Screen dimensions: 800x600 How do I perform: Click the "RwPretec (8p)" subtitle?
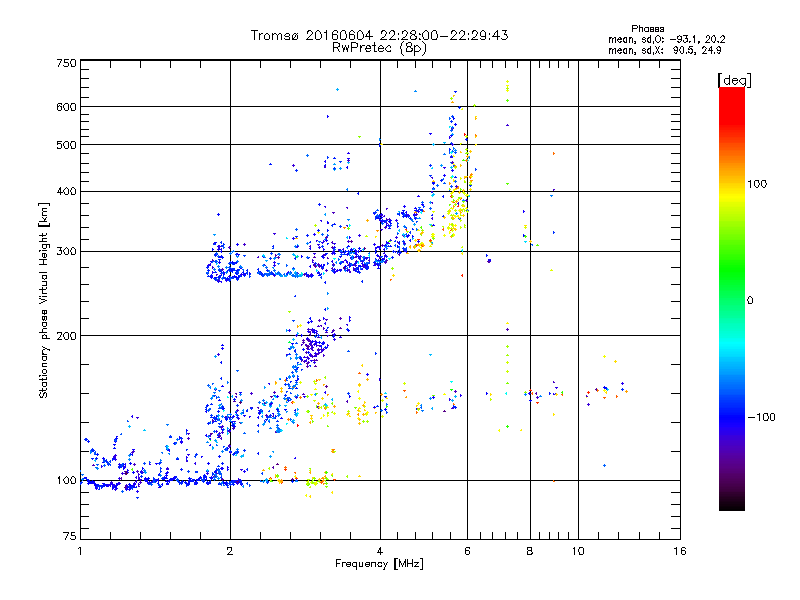pyautogui.click(x=379, y=48)
